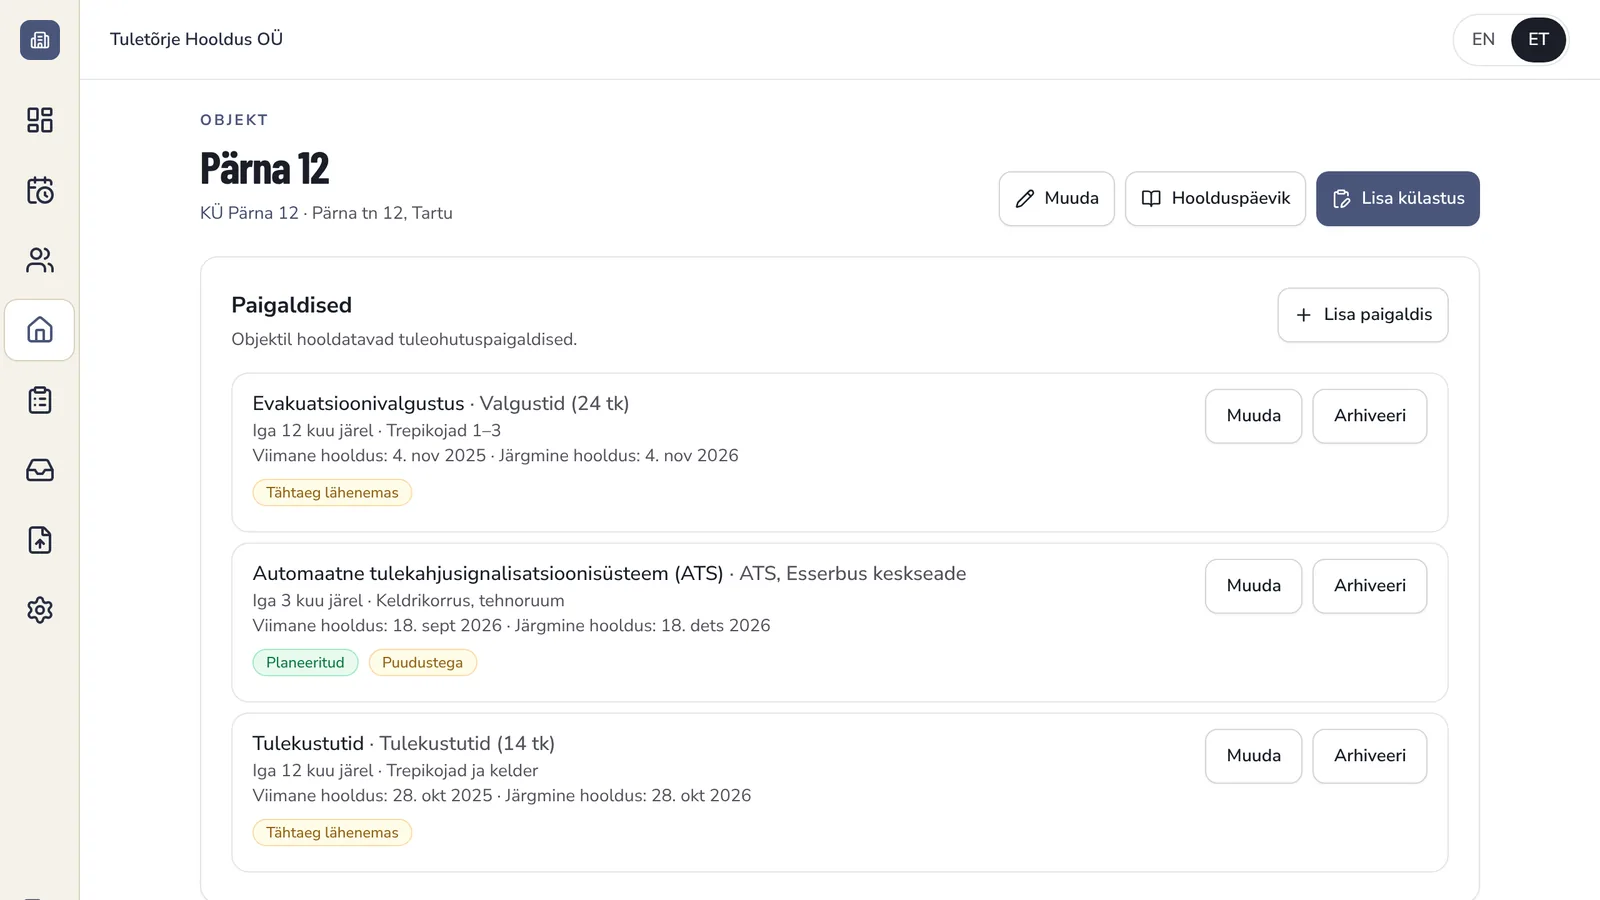Archive the ATS installation
Image resolution: width=1600 pixels, height=900 pixels.
point(1370,586)
